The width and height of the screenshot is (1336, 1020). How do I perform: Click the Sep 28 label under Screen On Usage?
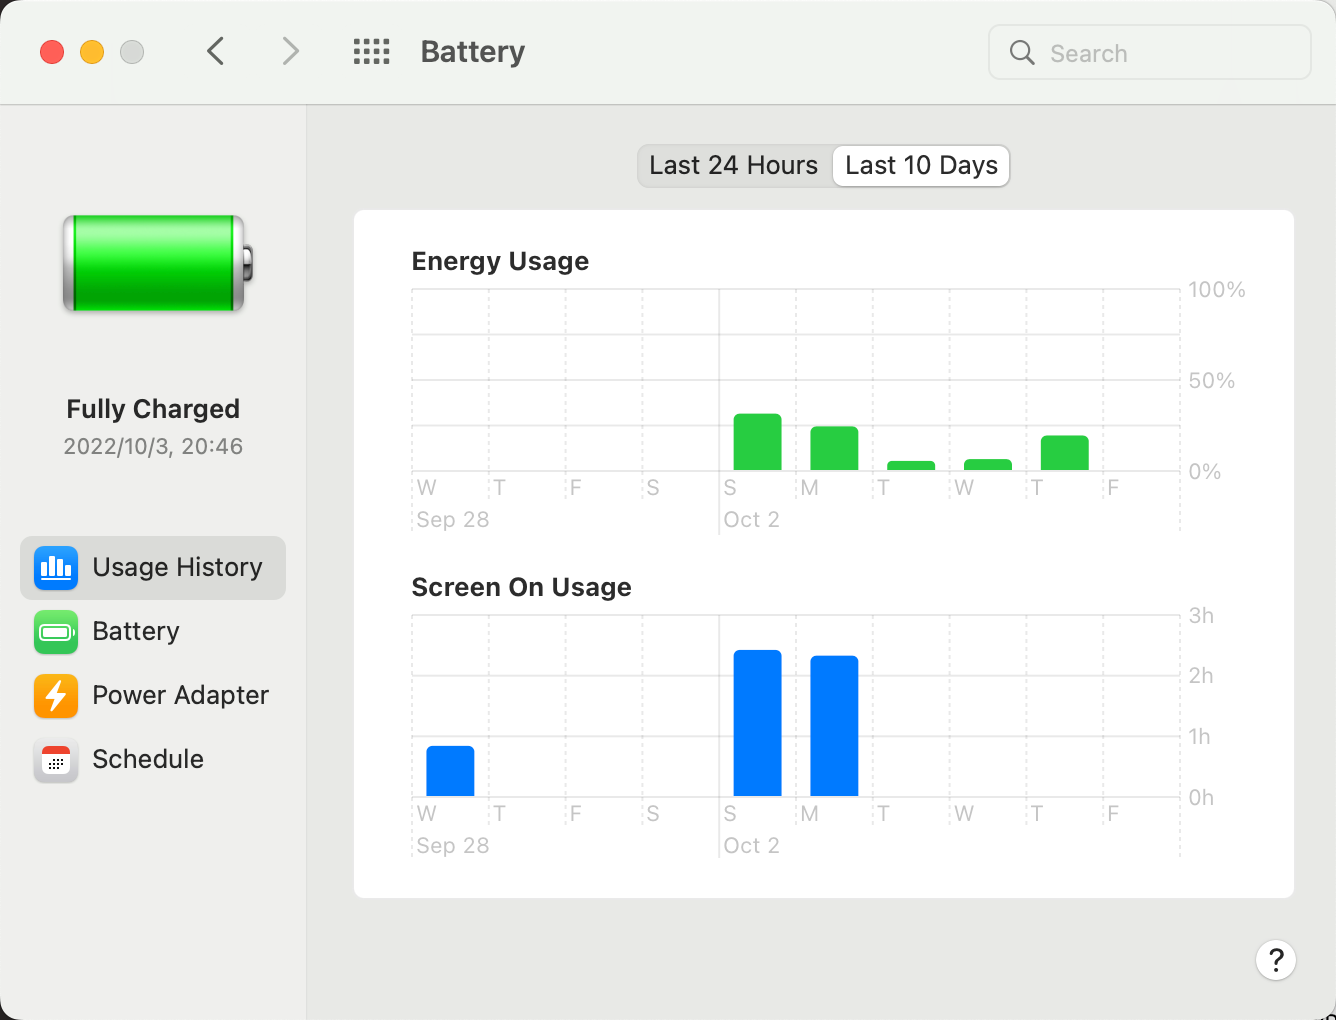453,846
